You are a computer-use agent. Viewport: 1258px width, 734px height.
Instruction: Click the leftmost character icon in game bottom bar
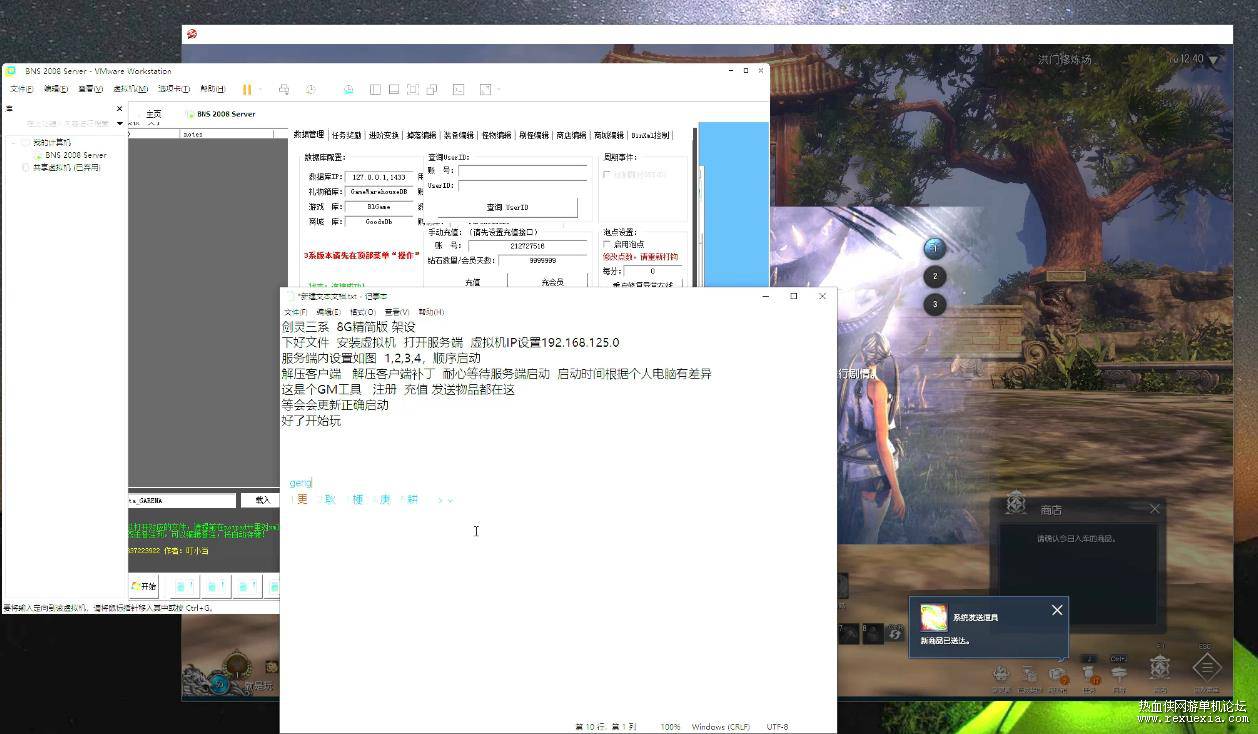tap(1002, 674)
